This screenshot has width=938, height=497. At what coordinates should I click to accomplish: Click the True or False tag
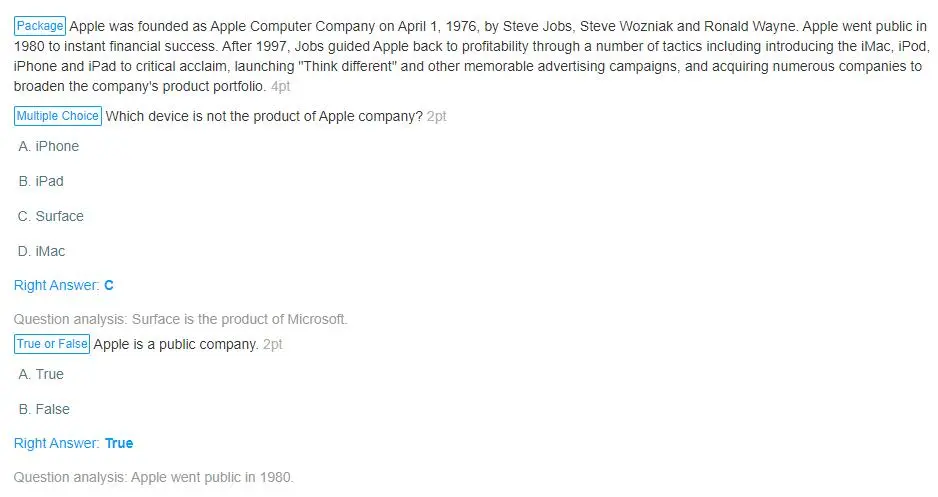(x=52, y=344)
